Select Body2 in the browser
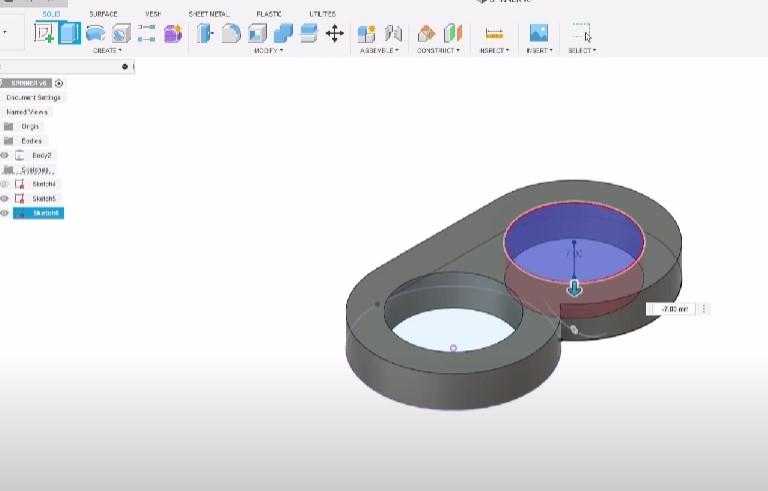The height and width of the screenshot is (491, 768). click(x=42, y=155)
